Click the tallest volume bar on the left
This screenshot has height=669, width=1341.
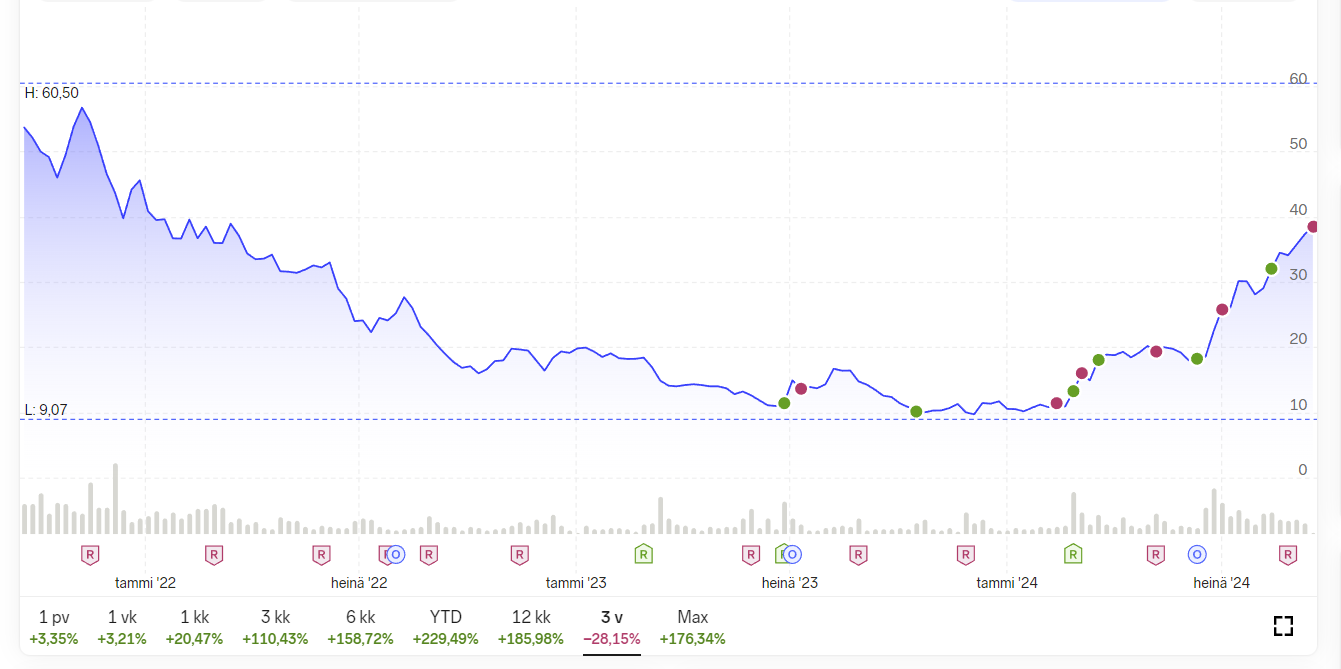(x=115, y=498)
